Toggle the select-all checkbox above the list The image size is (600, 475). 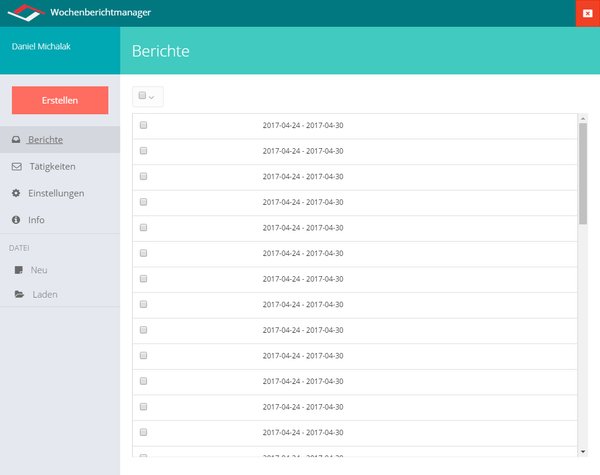pos(142,95)
